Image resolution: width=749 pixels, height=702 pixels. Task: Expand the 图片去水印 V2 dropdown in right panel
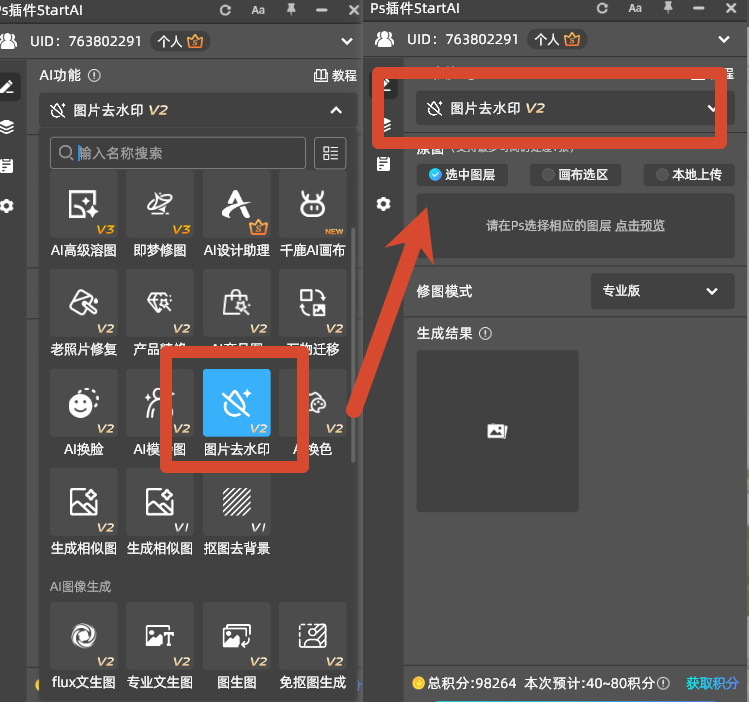tap(575, 108)
